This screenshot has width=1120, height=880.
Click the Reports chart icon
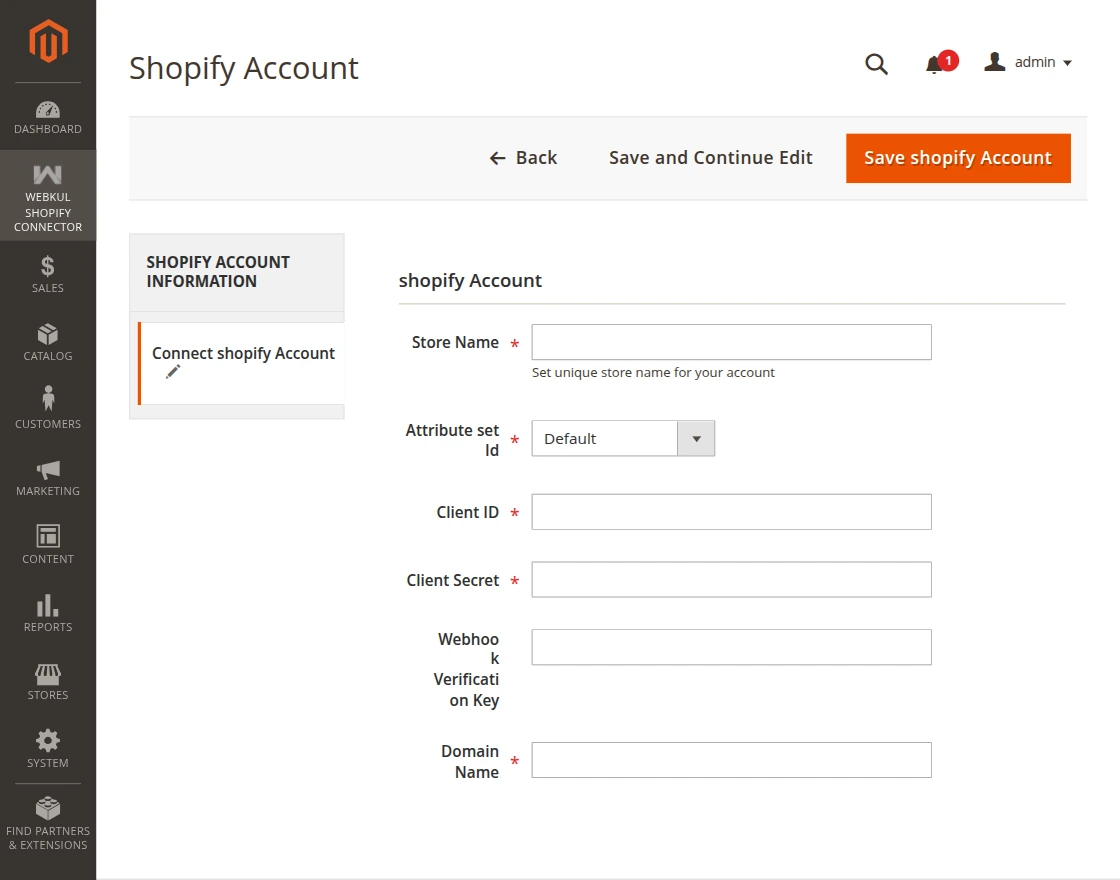(x=47, y=608)
